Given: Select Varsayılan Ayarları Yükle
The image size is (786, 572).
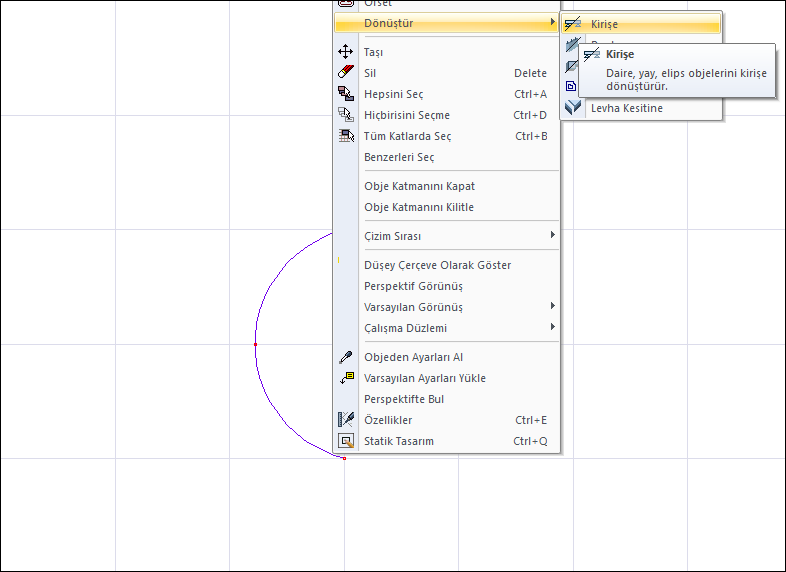Looking at the screenshot, I should [446, 379].
